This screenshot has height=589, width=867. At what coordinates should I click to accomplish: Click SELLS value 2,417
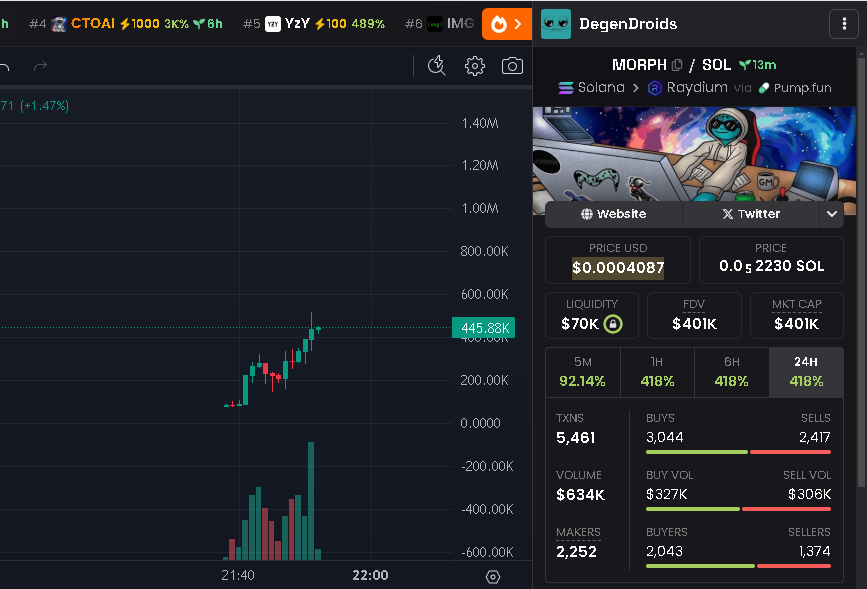point(814,437)
